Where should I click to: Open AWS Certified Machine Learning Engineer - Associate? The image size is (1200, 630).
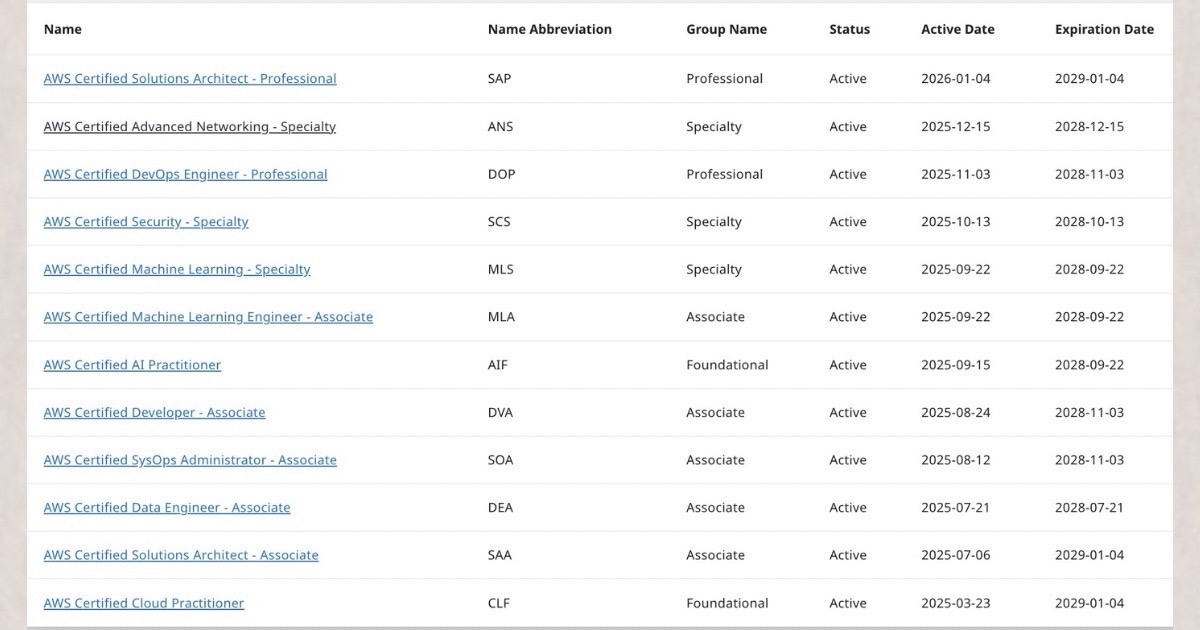pyautogui.click(x=208, y=317)
